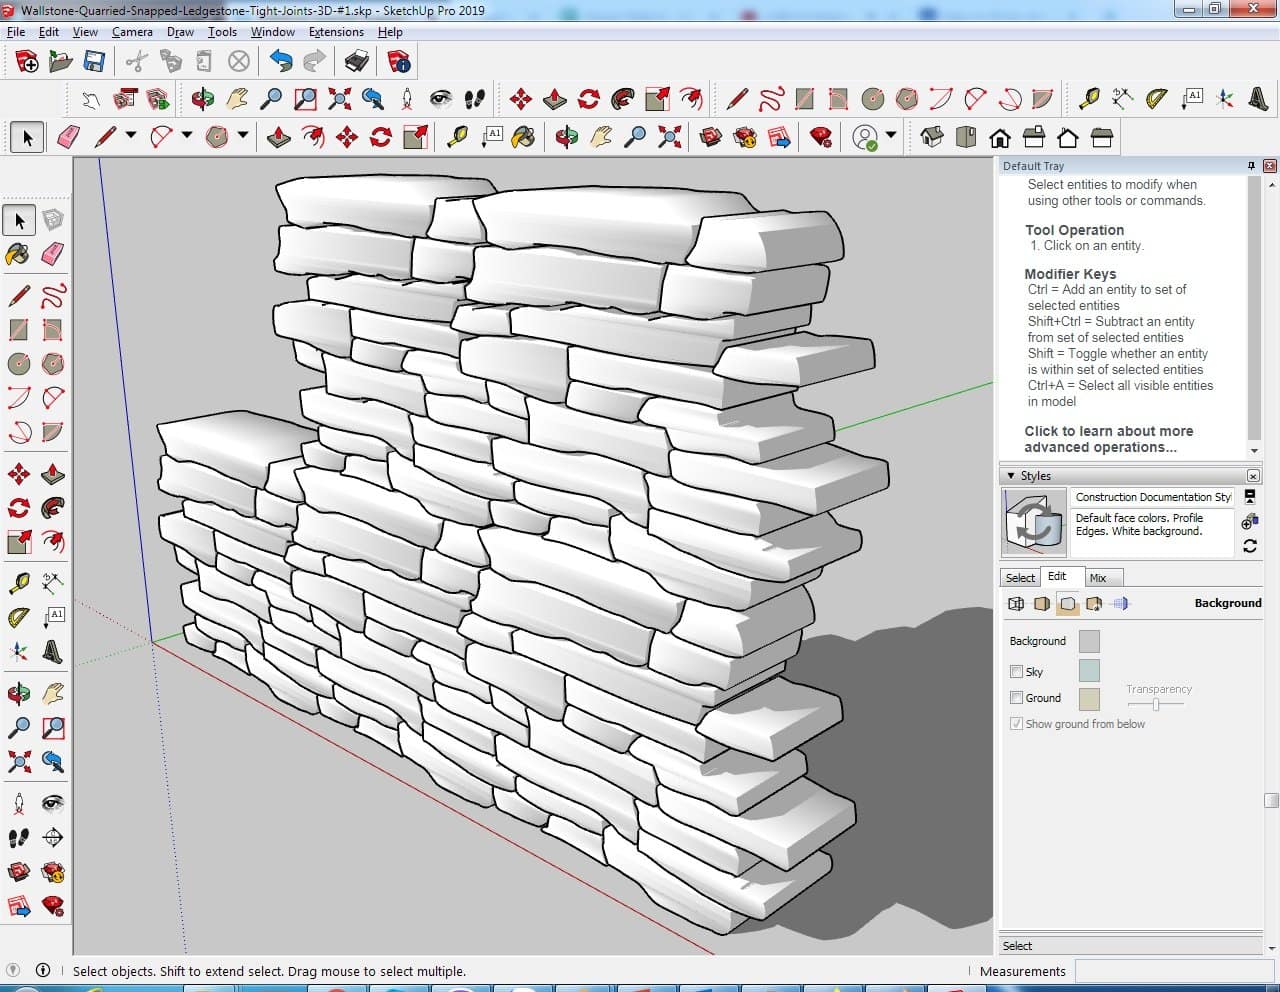The width and height of the screenshot is (1280, 992).
Task: Enable the Ground checkbox
Action: pyautogui.click(x=1016, y=698)
